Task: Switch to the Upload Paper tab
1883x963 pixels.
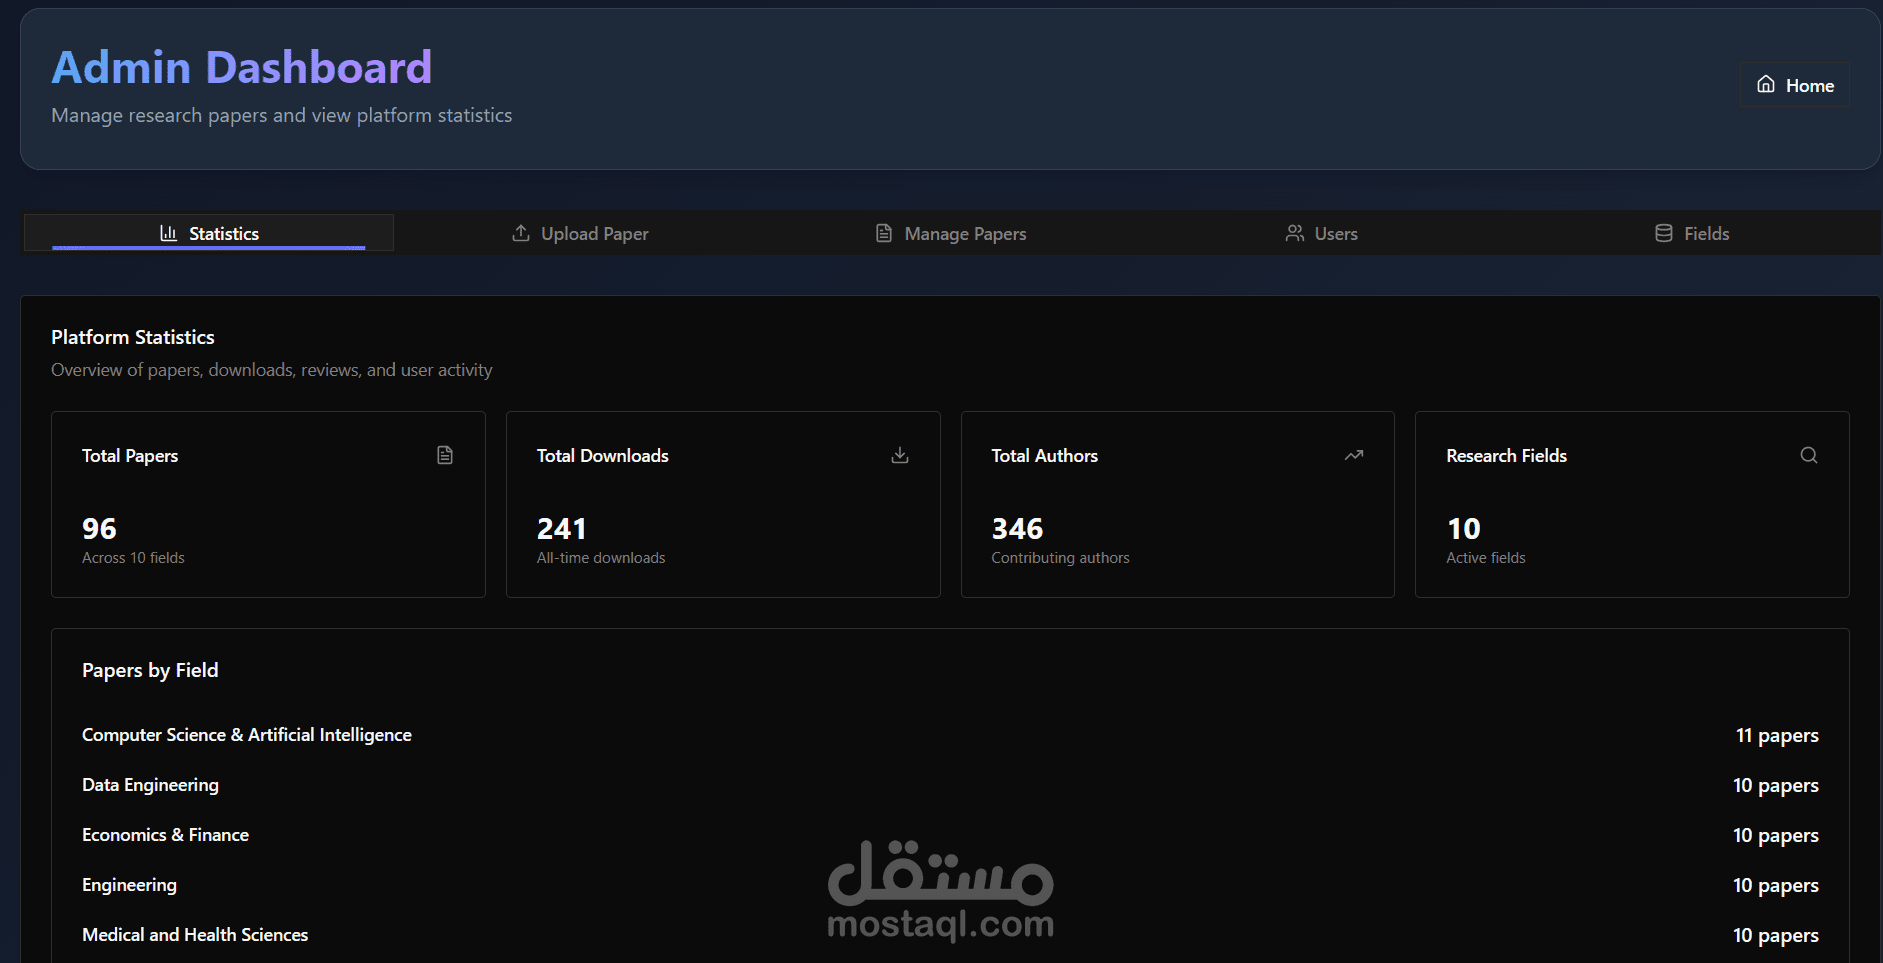Action: [580, 233]
